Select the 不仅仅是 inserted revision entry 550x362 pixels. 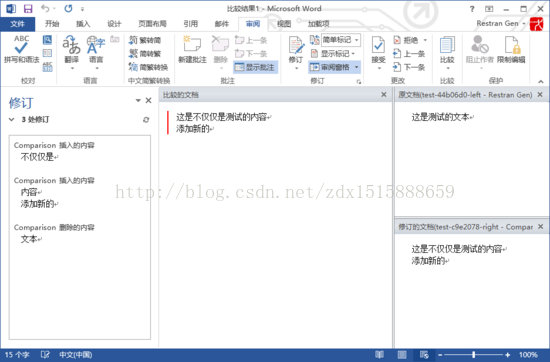click(x=39, y=157)
